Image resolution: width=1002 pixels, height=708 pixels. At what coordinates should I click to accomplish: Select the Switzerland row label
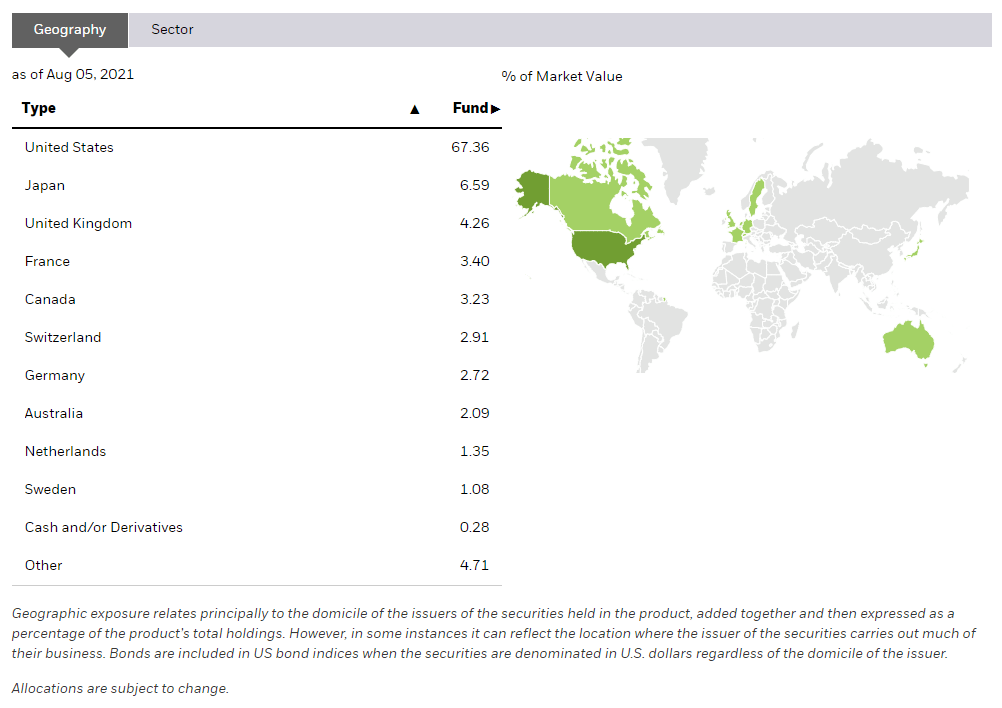coord(63,337)
